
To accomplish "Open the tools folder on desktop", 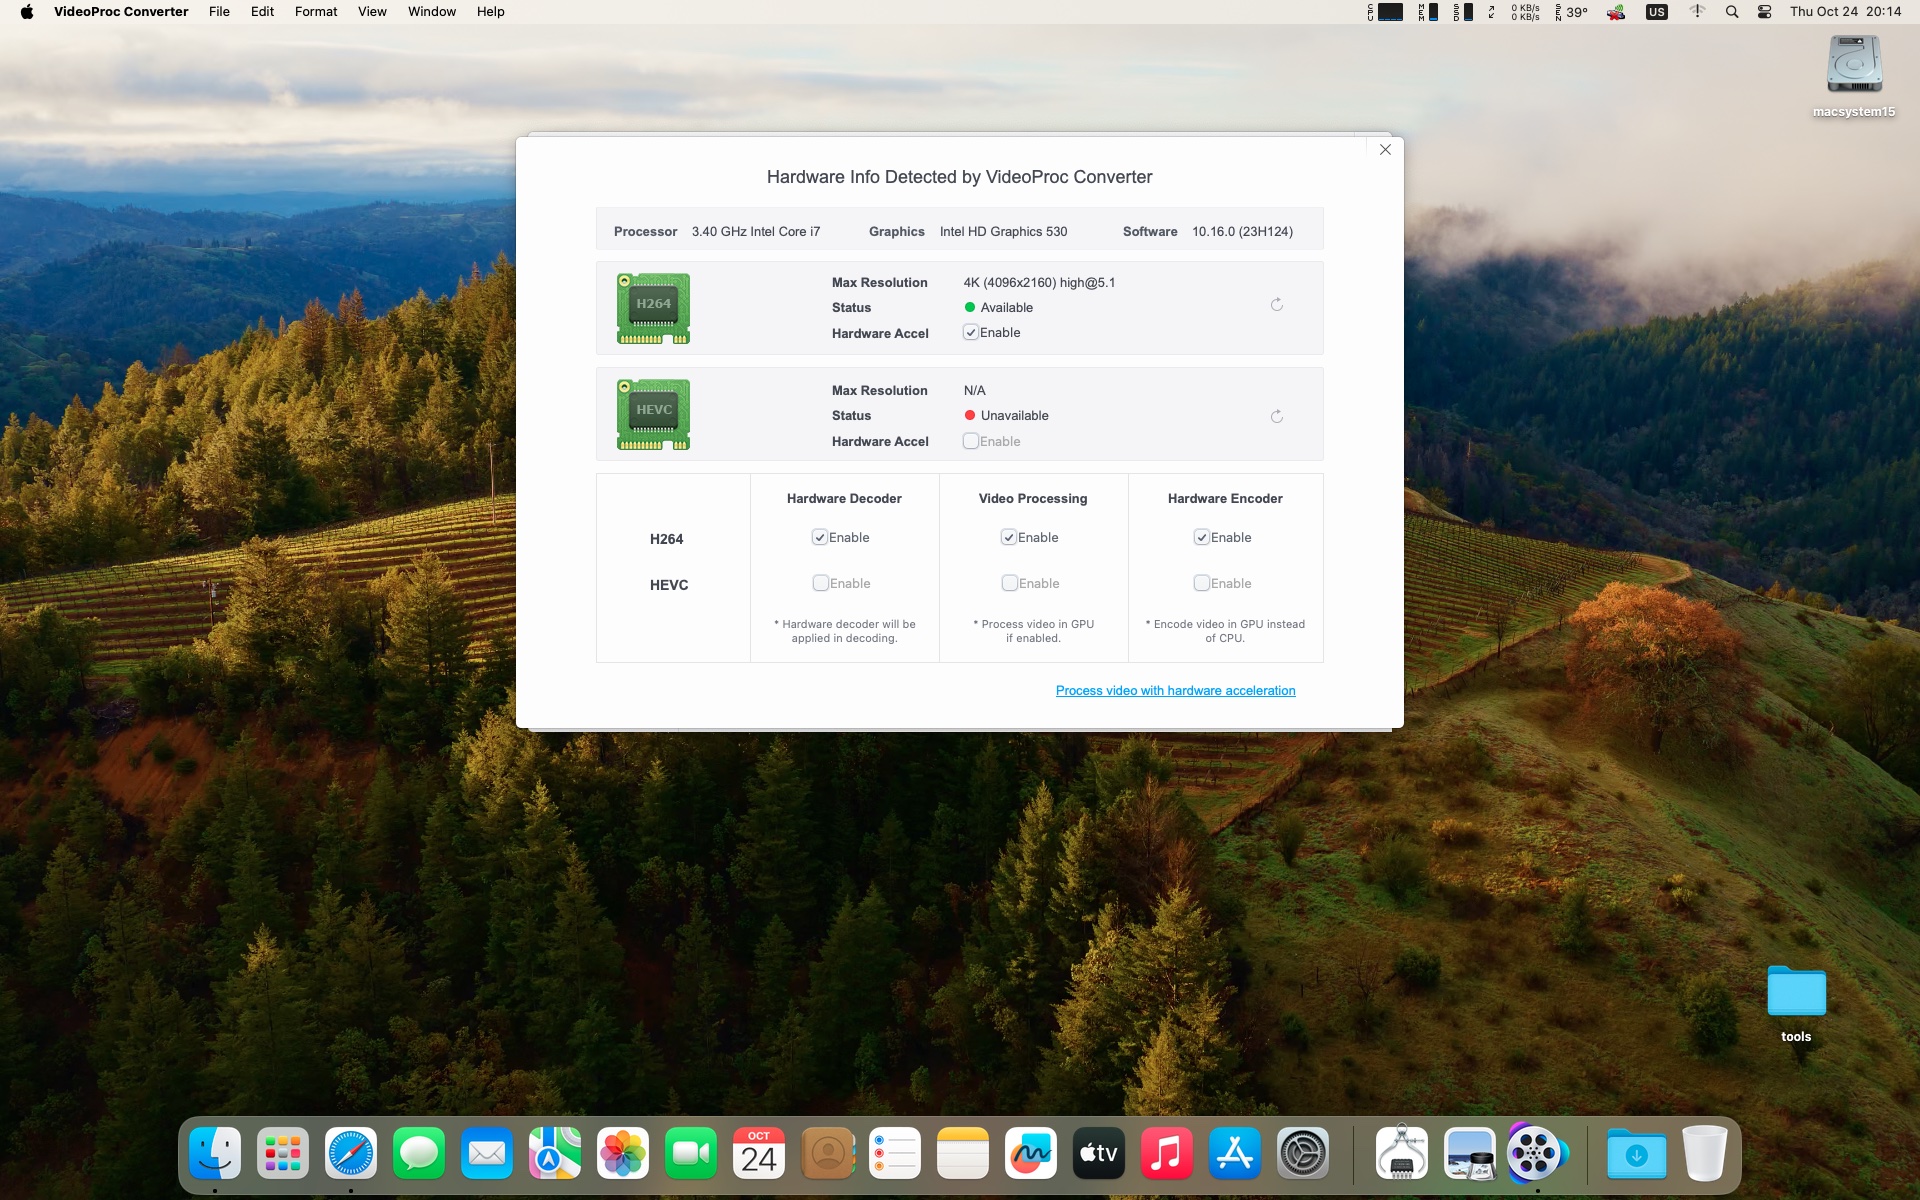I will click(x=1796, y=992).
